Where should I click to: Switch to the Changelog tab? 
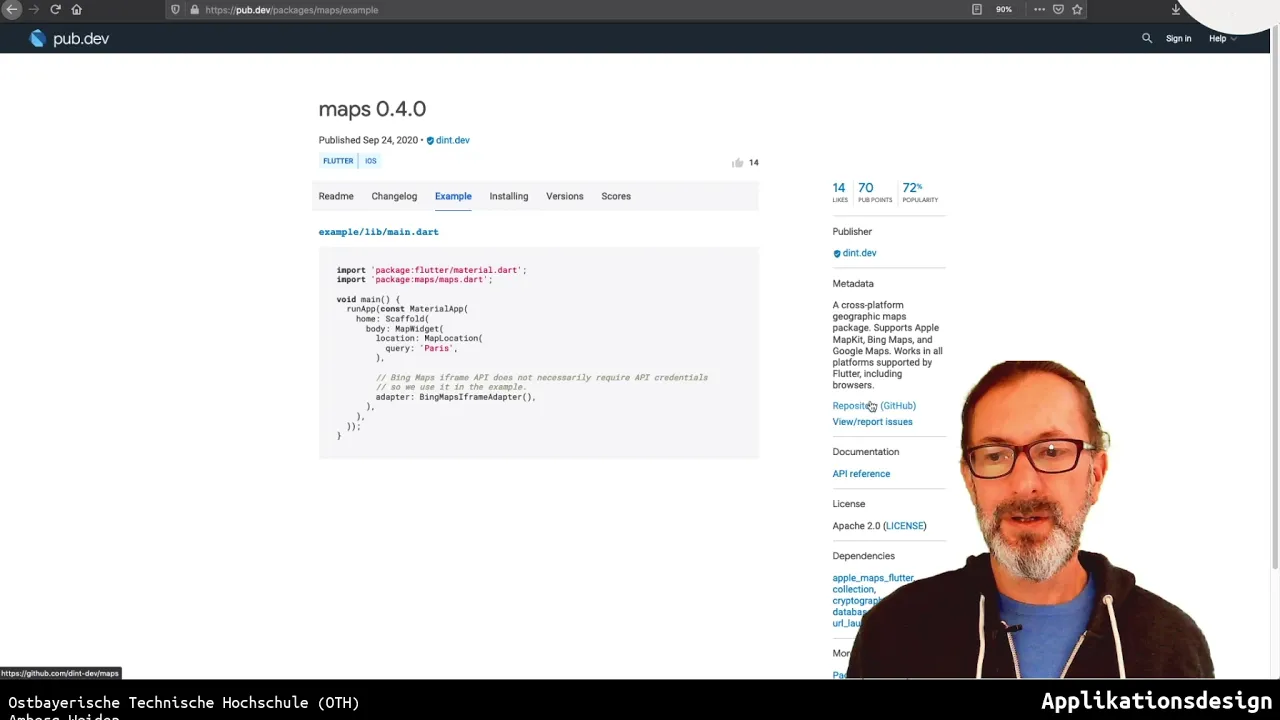pos(394,196)
